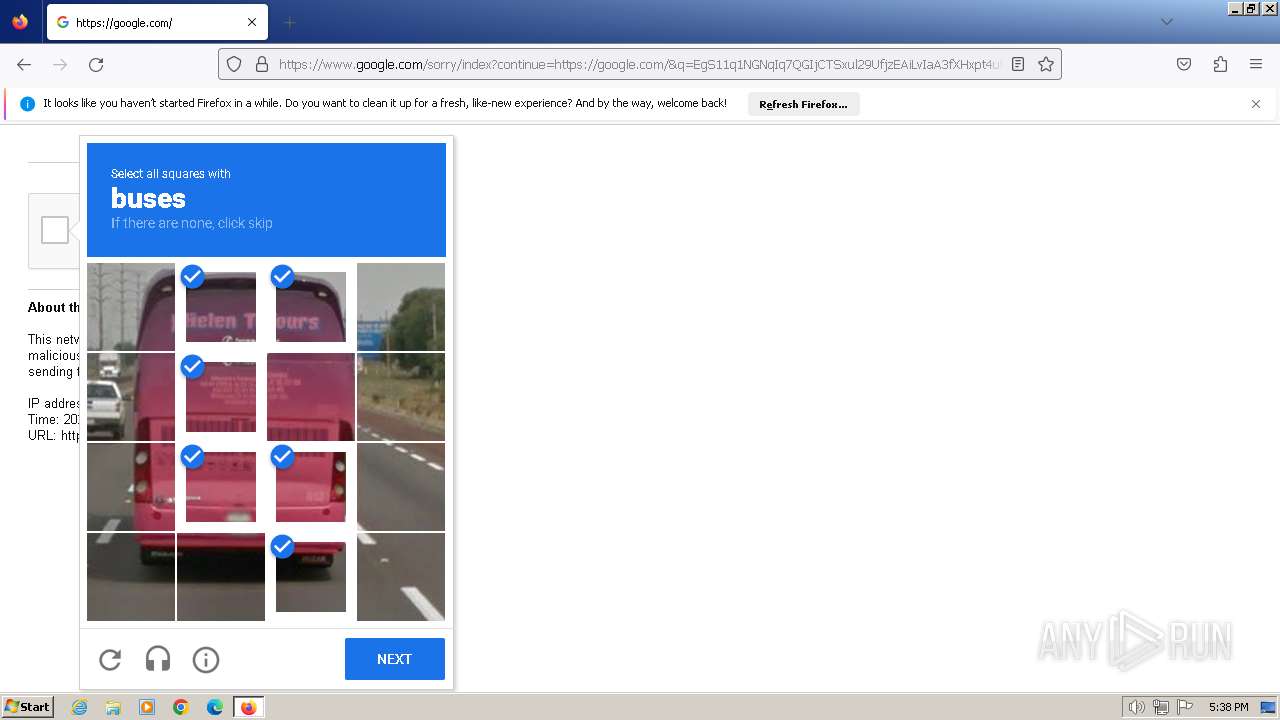Select the https://google.com/ tab
1280x720 pixels.
point(157,22)
